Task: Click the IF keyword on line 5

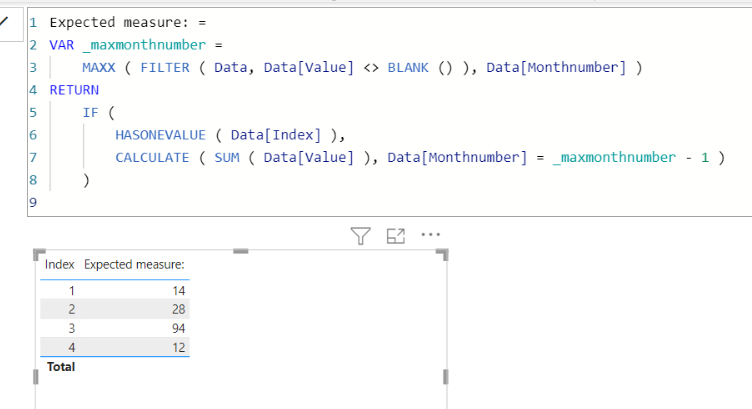Action: (90, 113)
